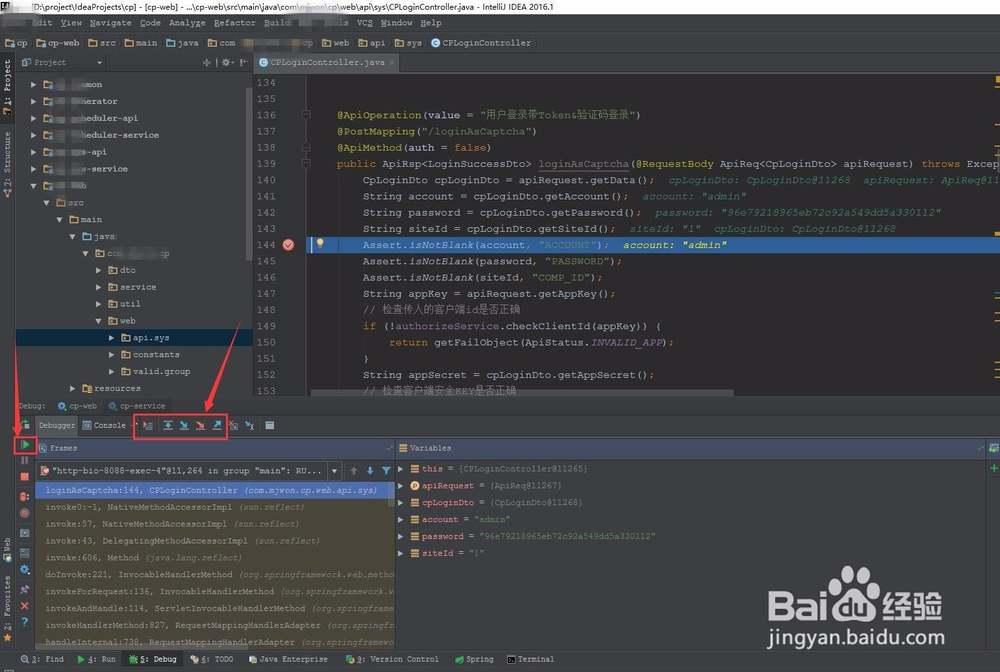
Task: Expand 'this' variable node
Action: [401, 469]
